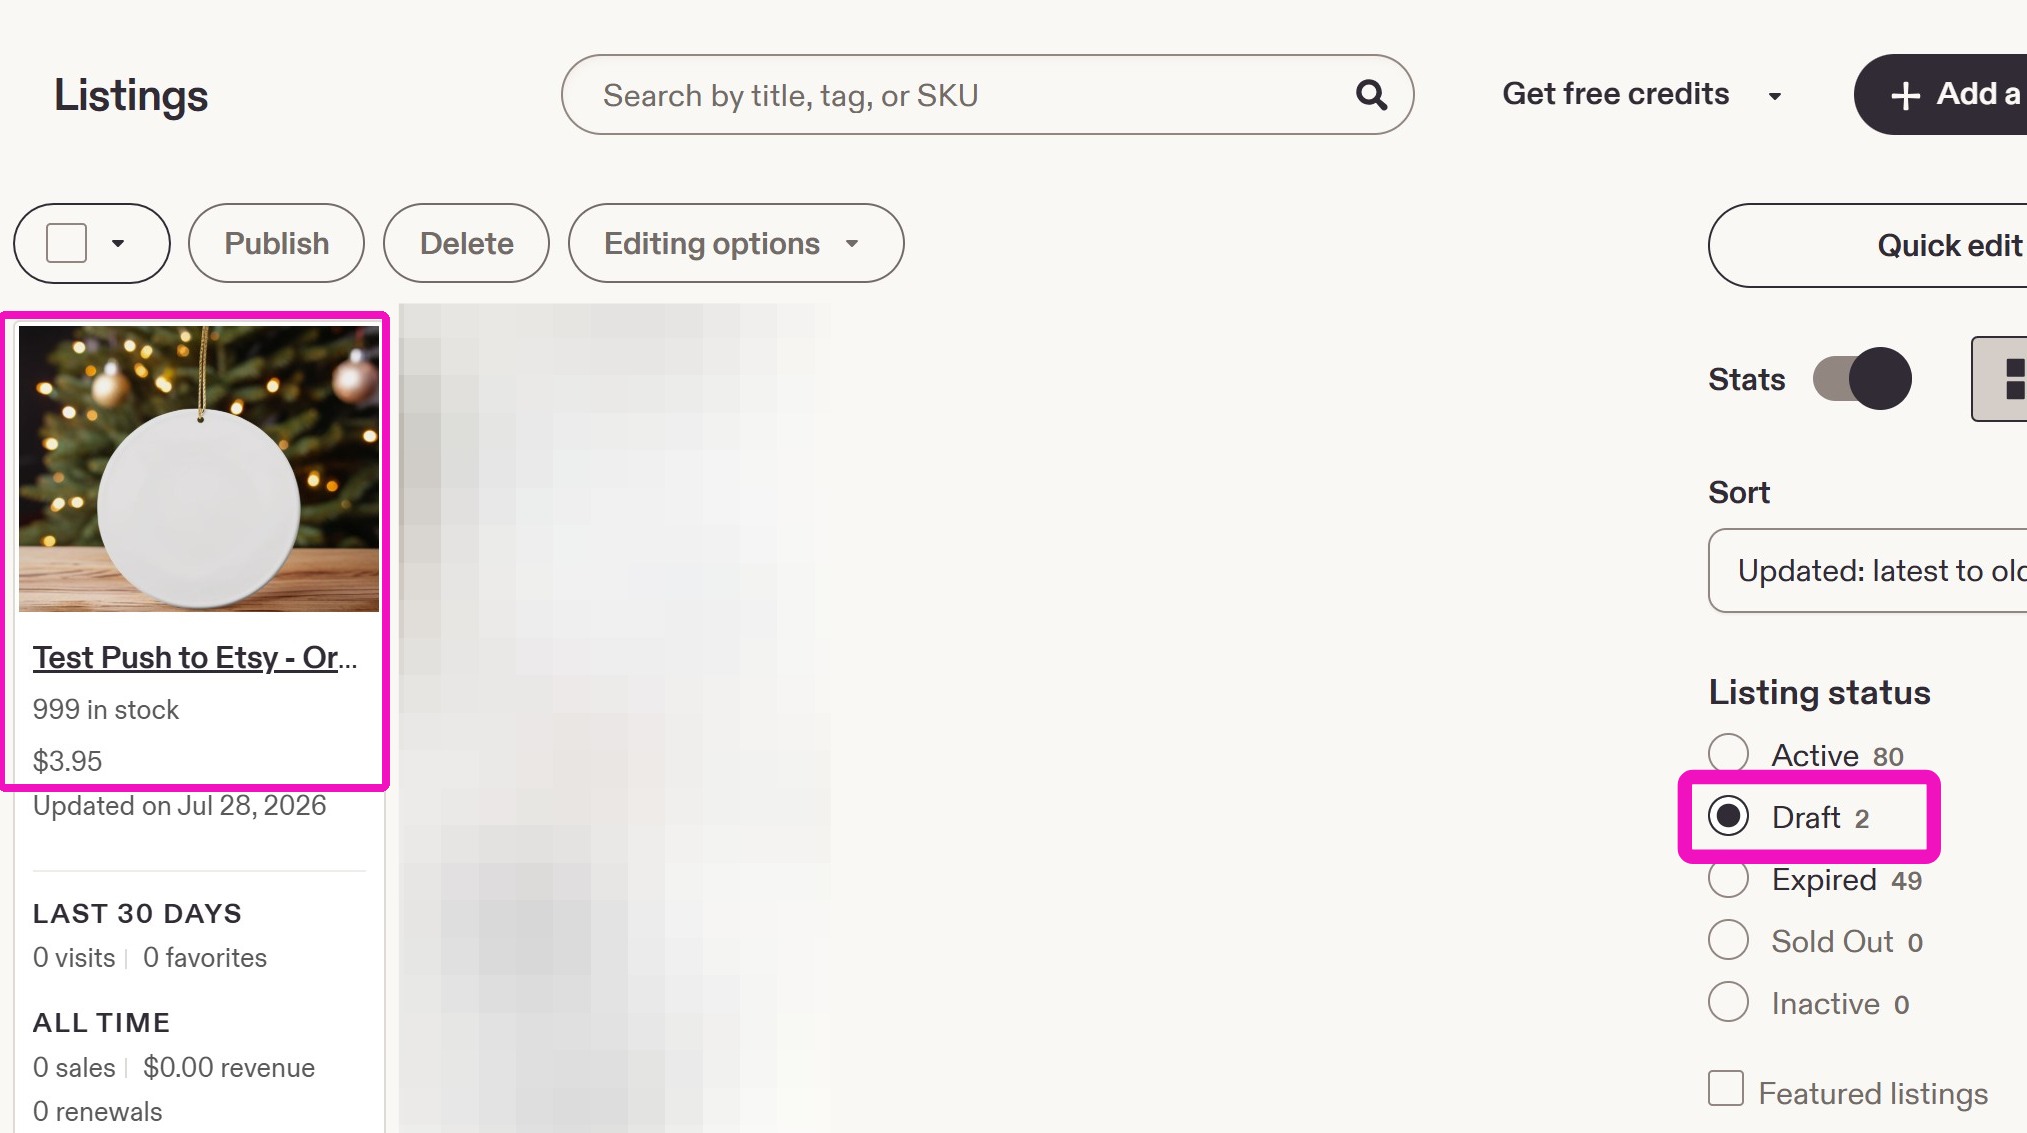
Task: Open the Test Push to Etsy listing link
Action: coord(195,657)
